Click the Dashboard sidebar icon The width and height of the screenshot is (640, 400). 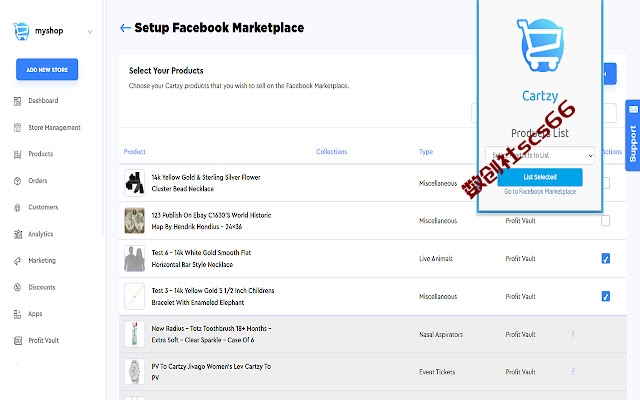[18, 101]
